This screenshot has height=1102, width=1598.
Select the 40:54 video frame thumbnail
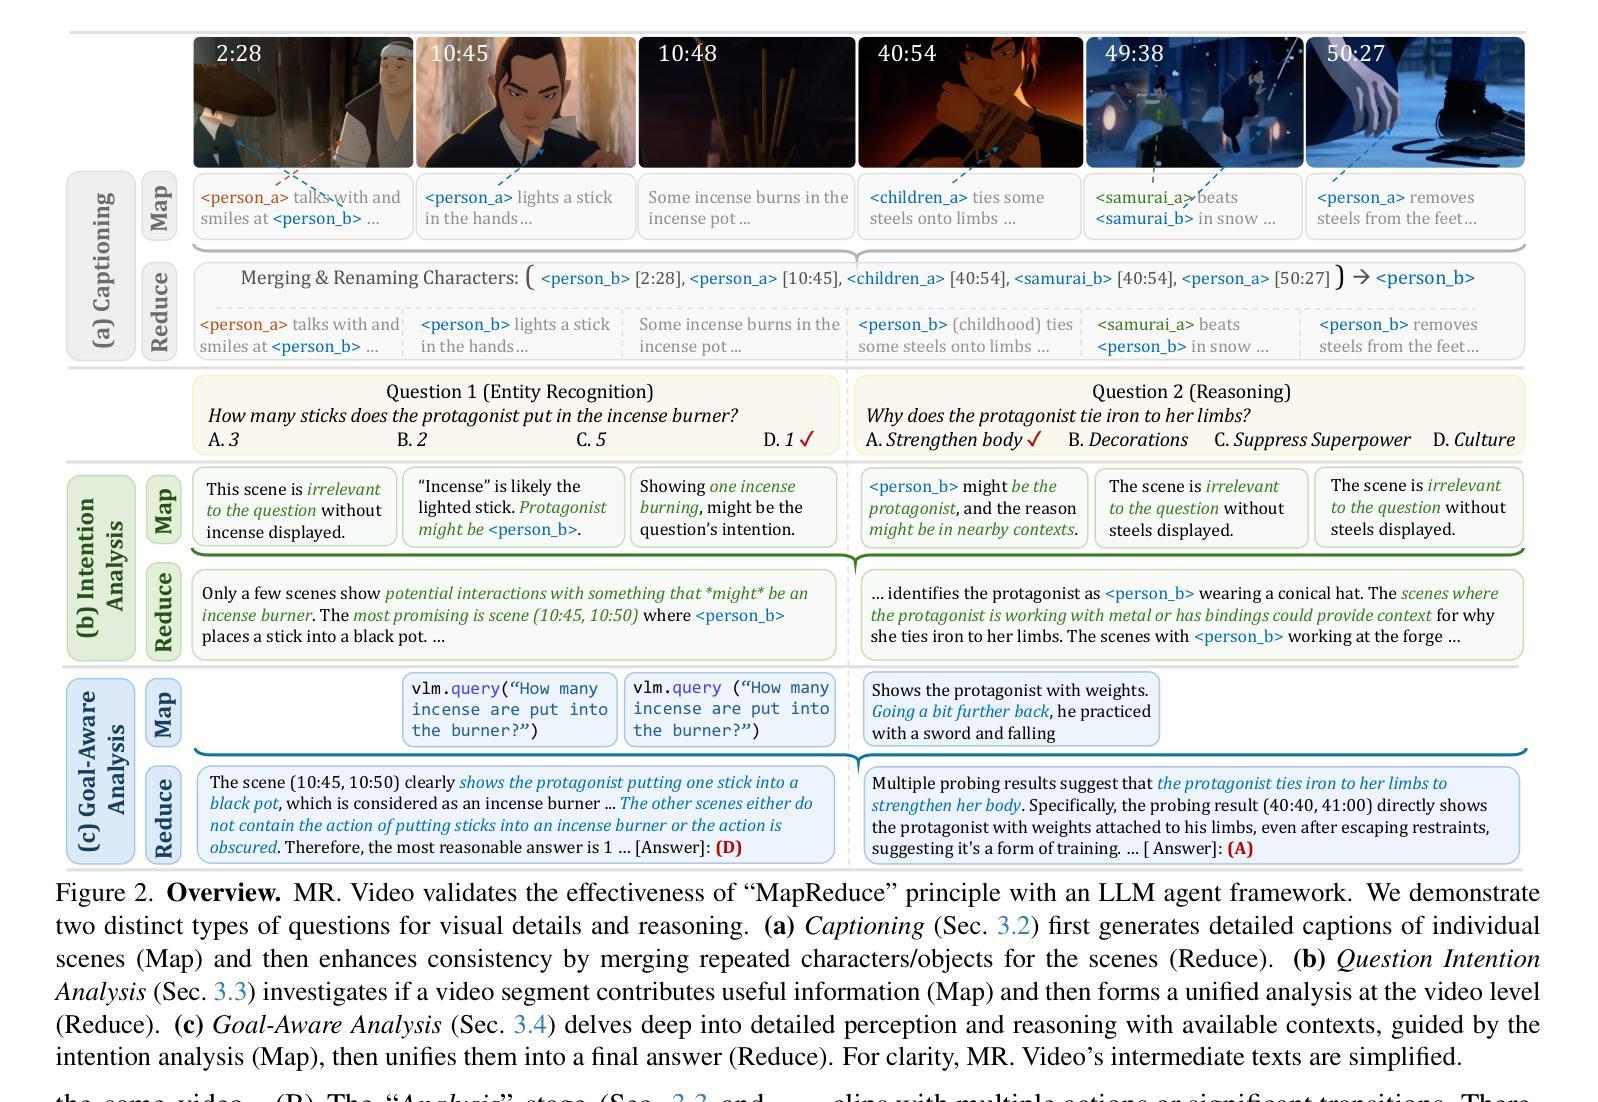(x=970, y=102)
